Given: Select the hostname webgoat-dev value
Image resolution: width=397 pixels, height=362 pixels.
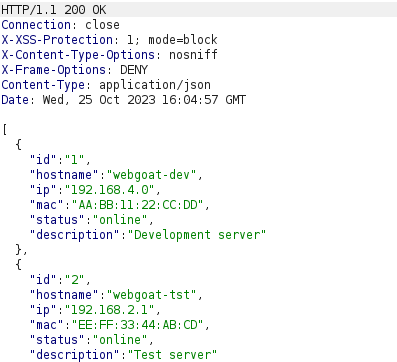Looking at the screenshot, I should (x=151, y=175).
